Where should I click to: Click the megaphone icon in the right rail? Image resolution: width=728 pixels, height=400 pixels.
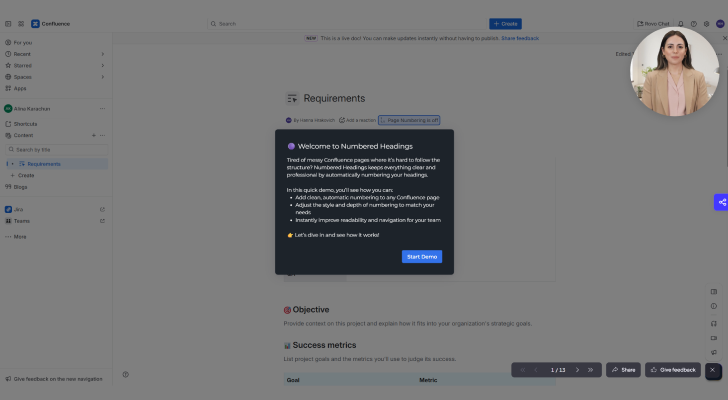[x=714, y=353]
